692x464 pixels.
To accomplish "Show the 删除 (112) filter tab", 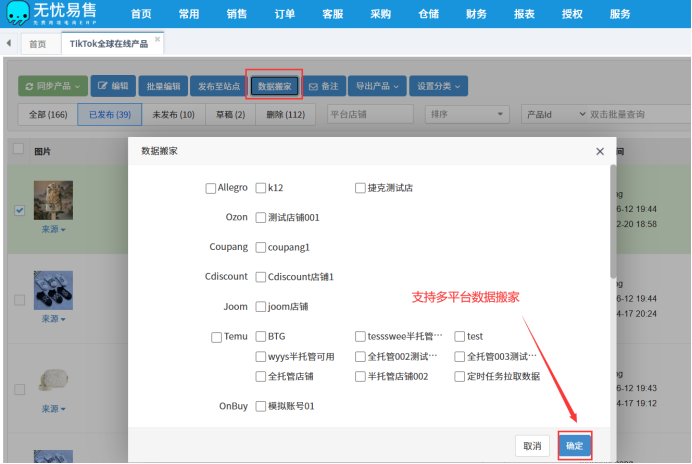I will point(286,115).
